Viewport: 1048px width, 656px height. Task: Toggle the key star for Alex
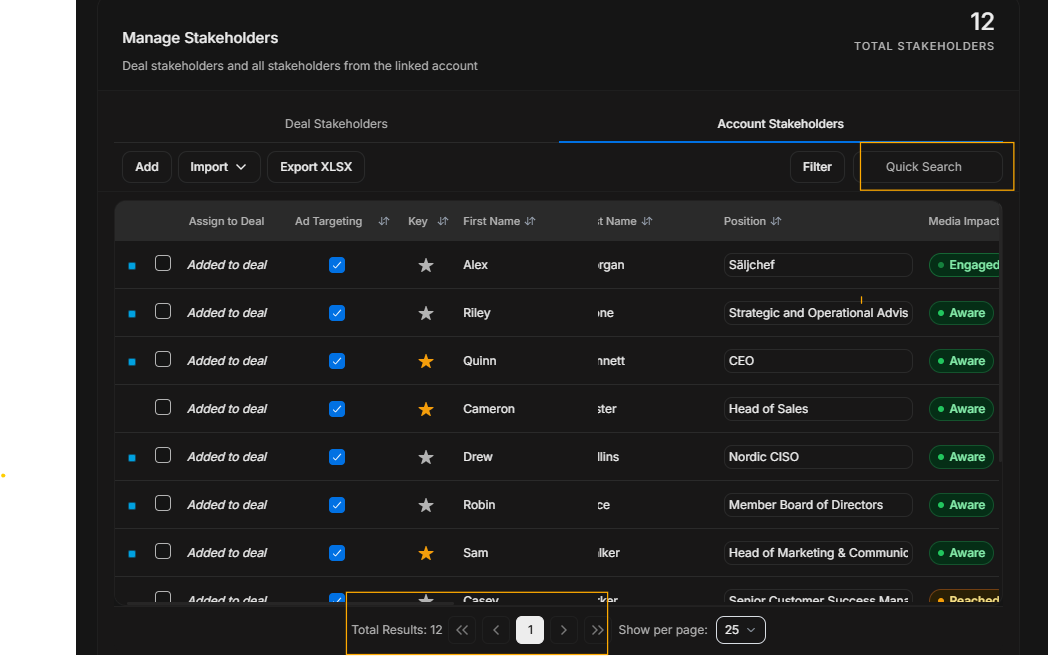pos(426,265)
